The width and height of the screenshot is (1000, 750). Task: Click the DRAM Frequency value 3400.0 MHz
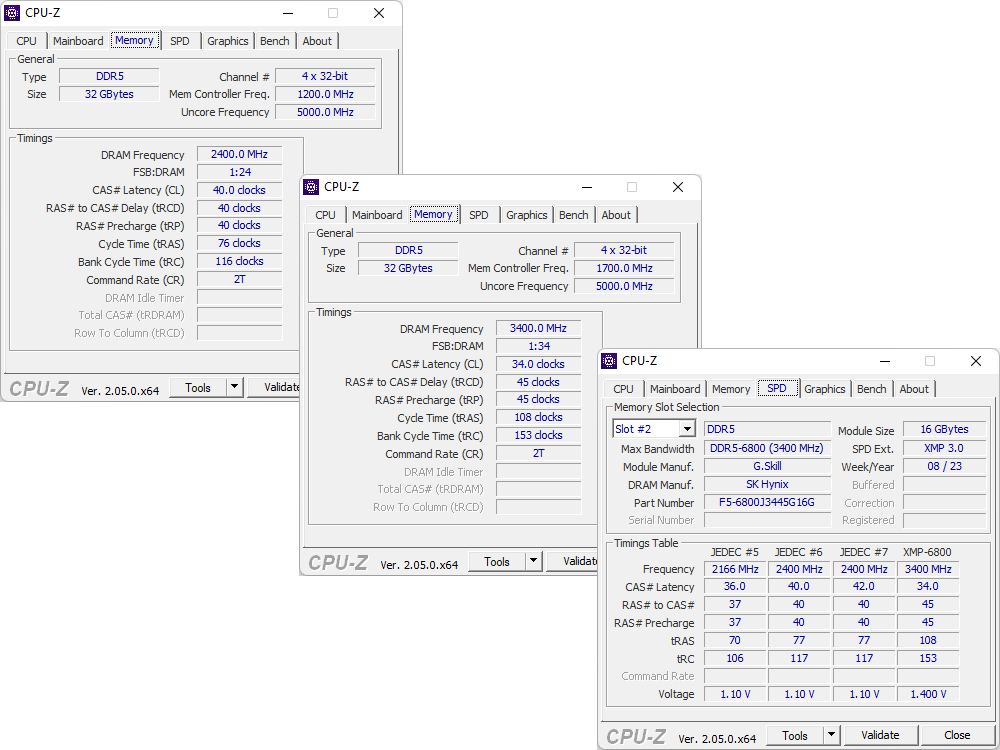point(538,328)
